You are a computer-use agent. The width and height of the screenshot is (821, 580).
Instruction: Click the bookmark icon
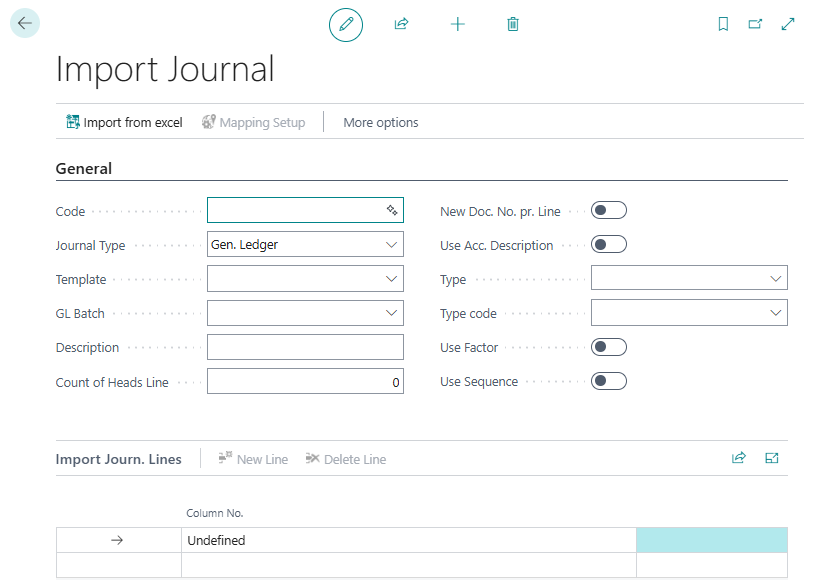click(724, 24)
